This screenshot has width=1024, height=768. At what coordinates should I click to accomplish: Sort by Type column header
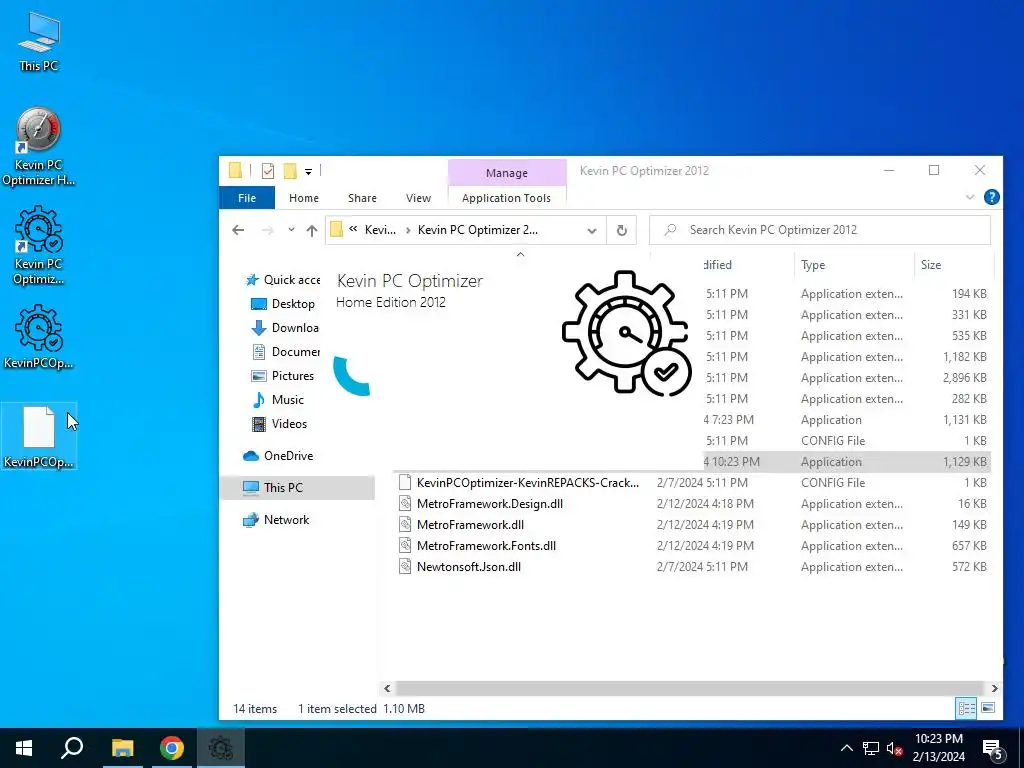tap(854, 264)
